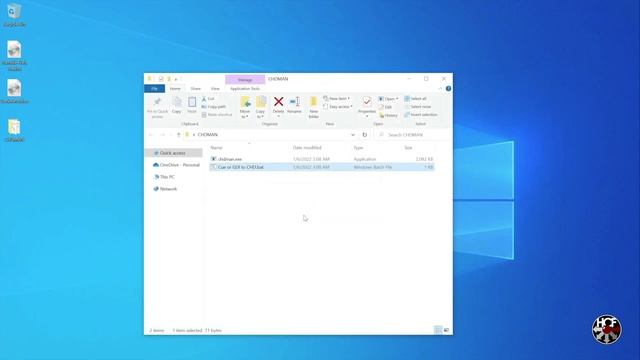This screenshot has height=360, width=640.
Task: Select the CHDMAN item on the desktop
Action: click(14, 131)
